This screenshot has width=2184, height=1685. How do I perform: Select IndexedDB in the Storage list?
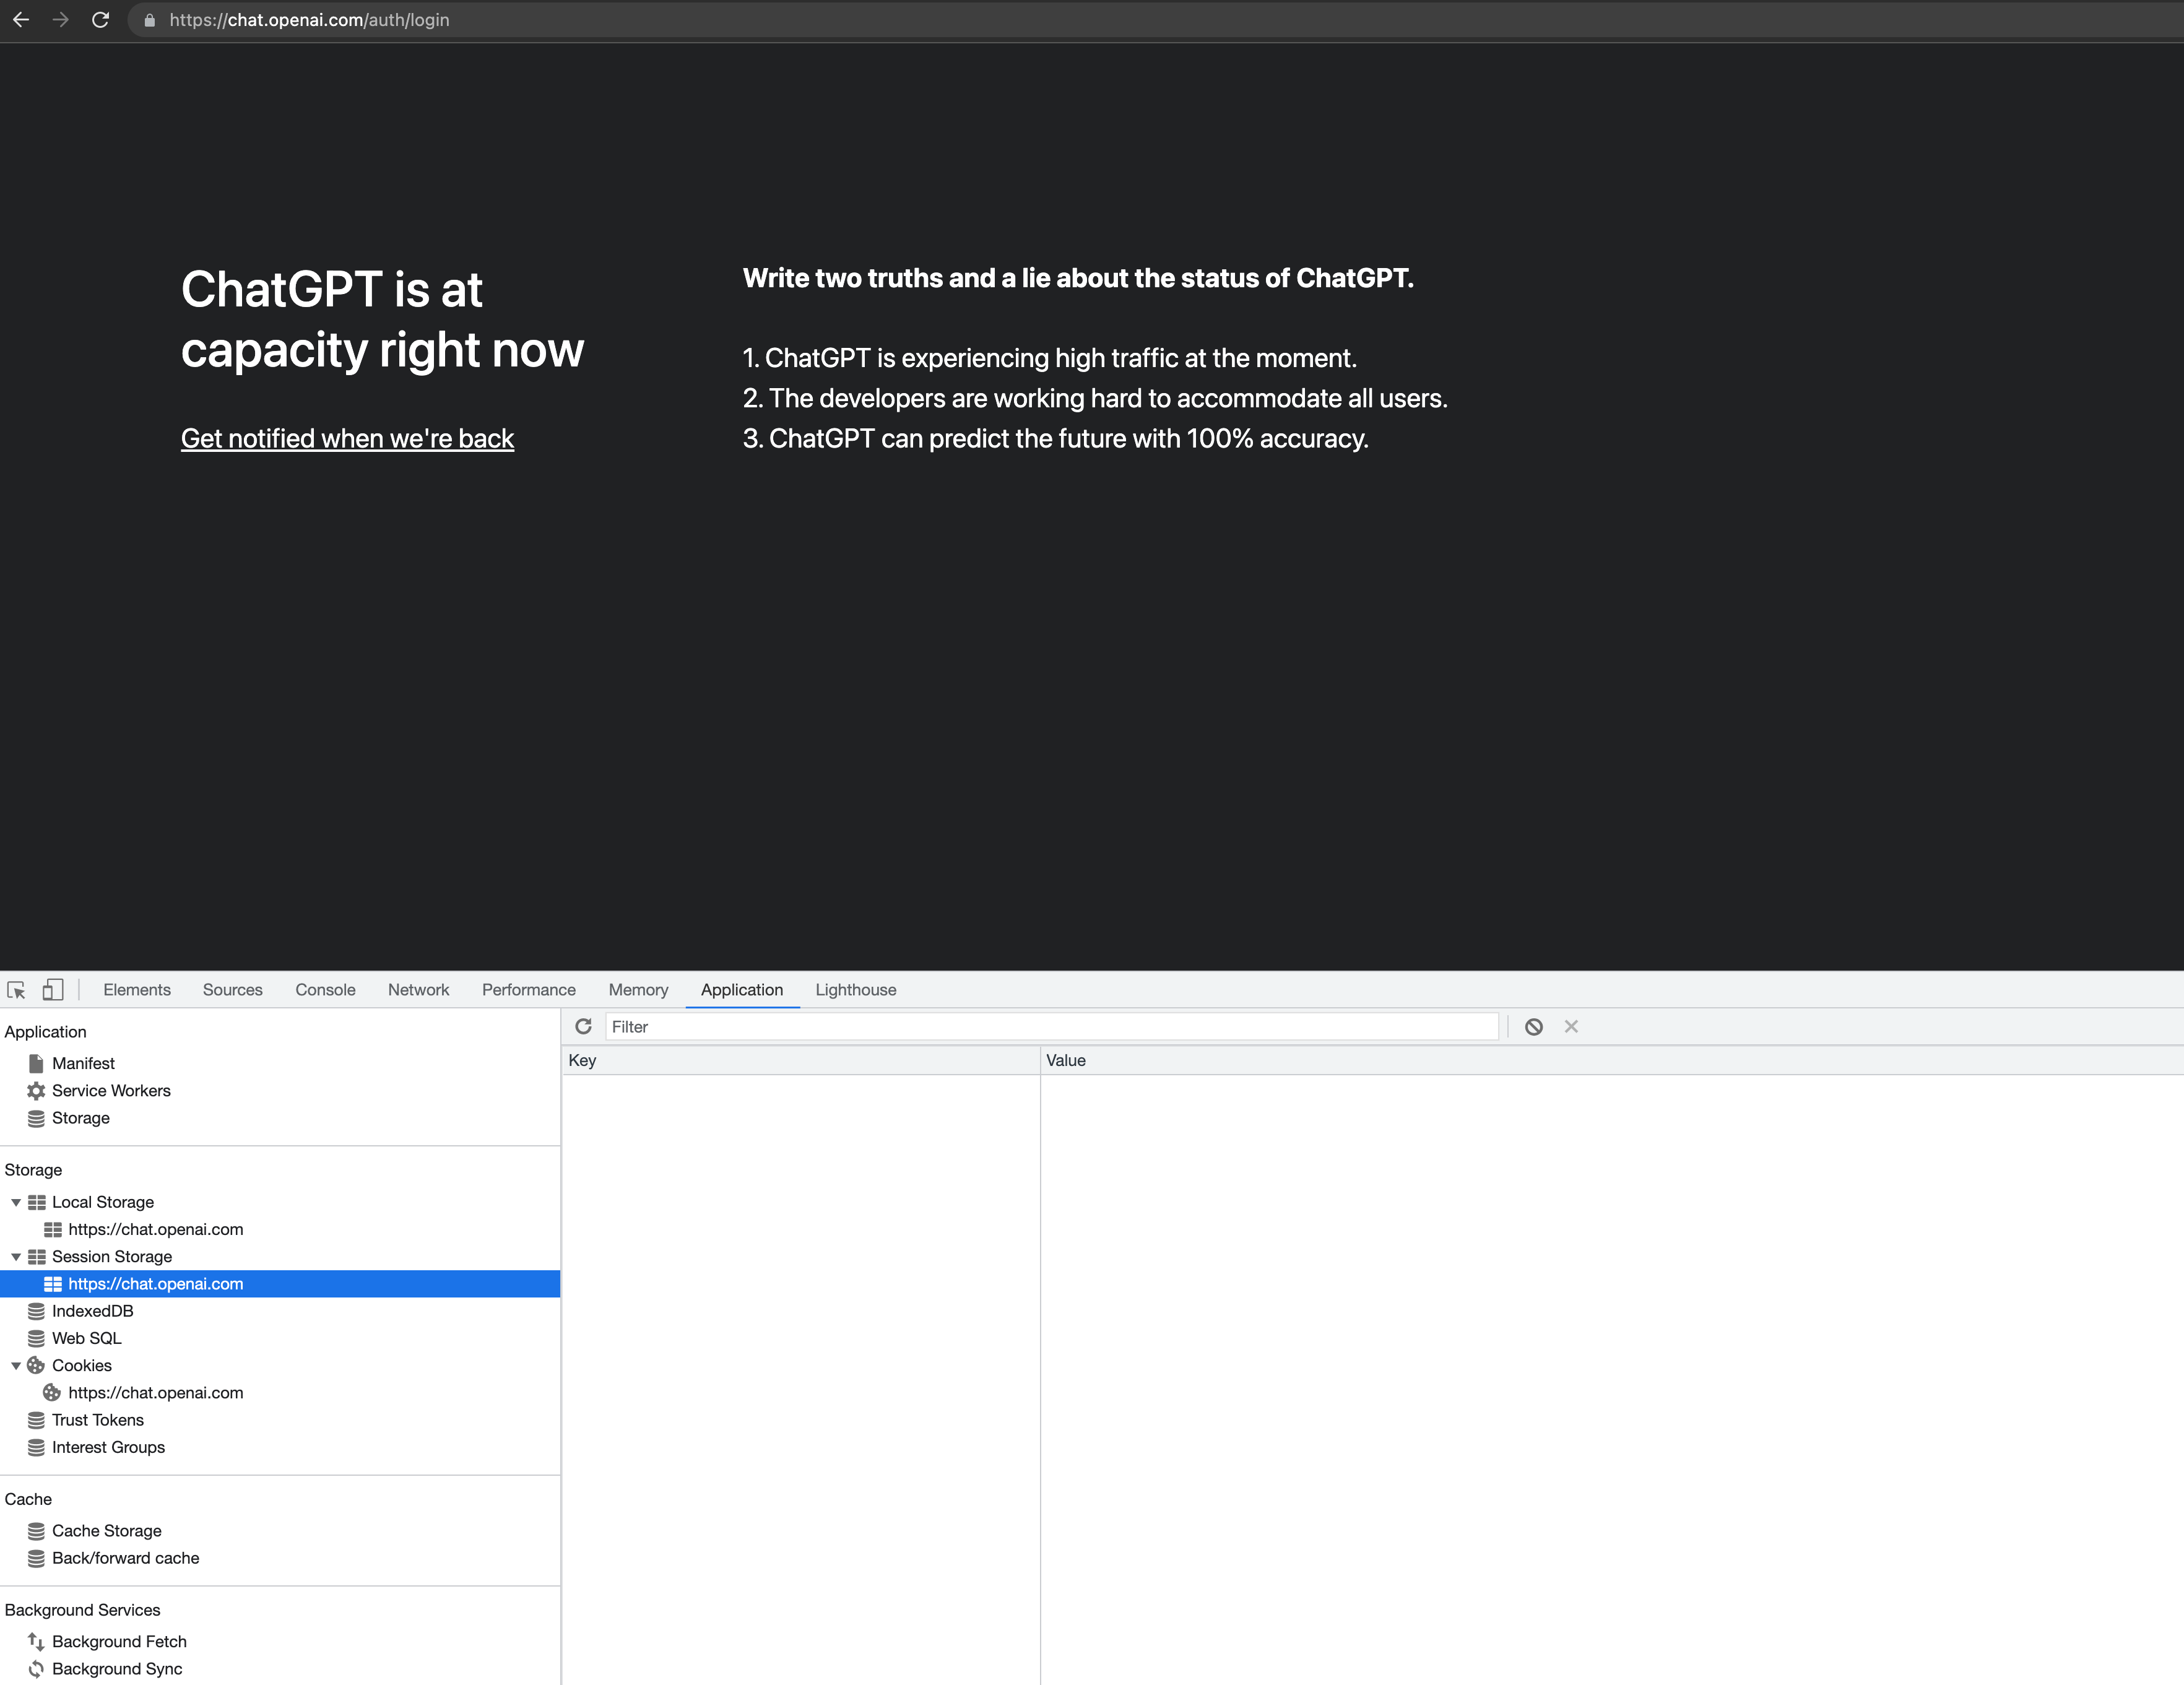pos(93,1311)
